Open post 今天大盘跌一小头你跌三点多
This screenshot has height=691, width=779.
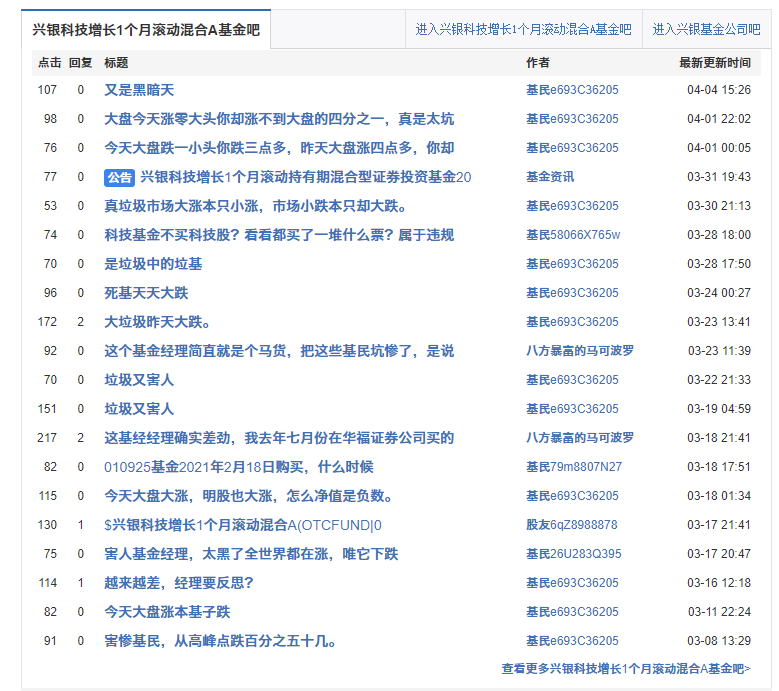279,148
